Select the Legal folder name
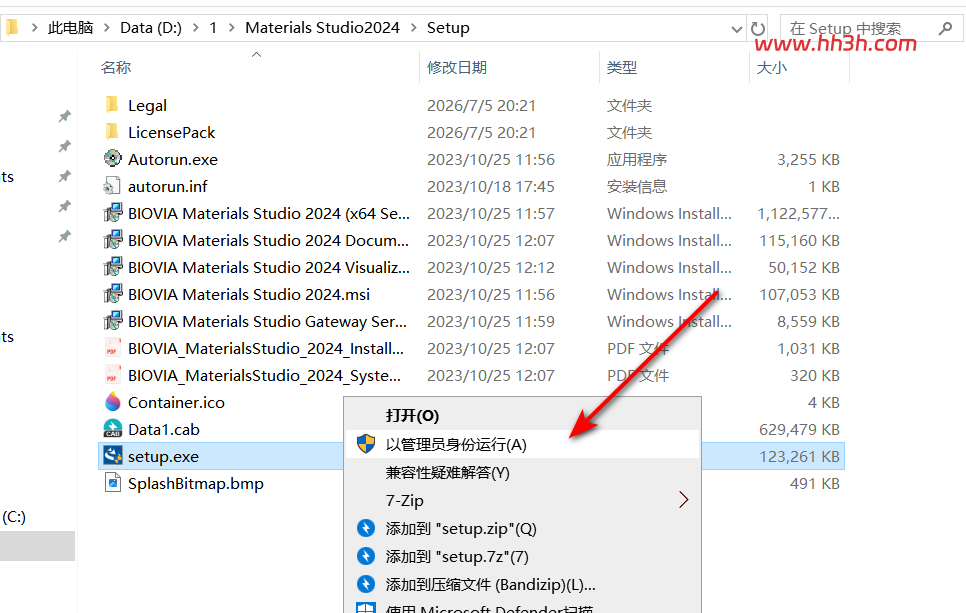966x613 pixels. [147, 105]
